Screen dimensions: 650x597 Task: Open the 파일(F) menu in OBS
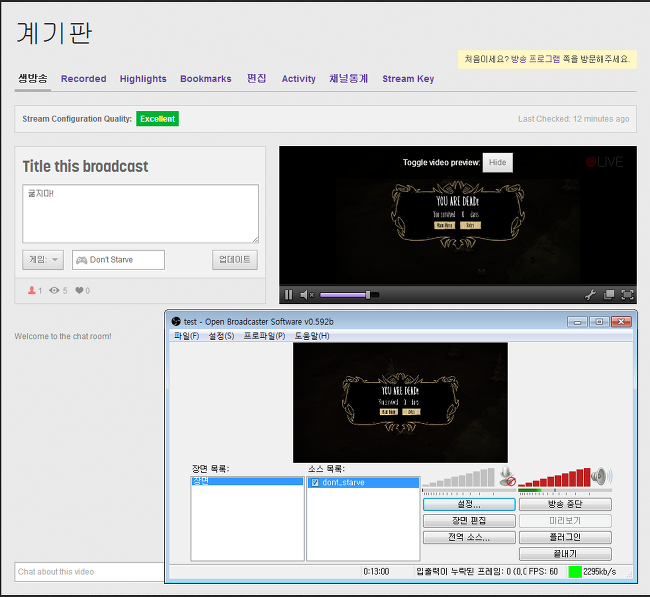point(187,336)
